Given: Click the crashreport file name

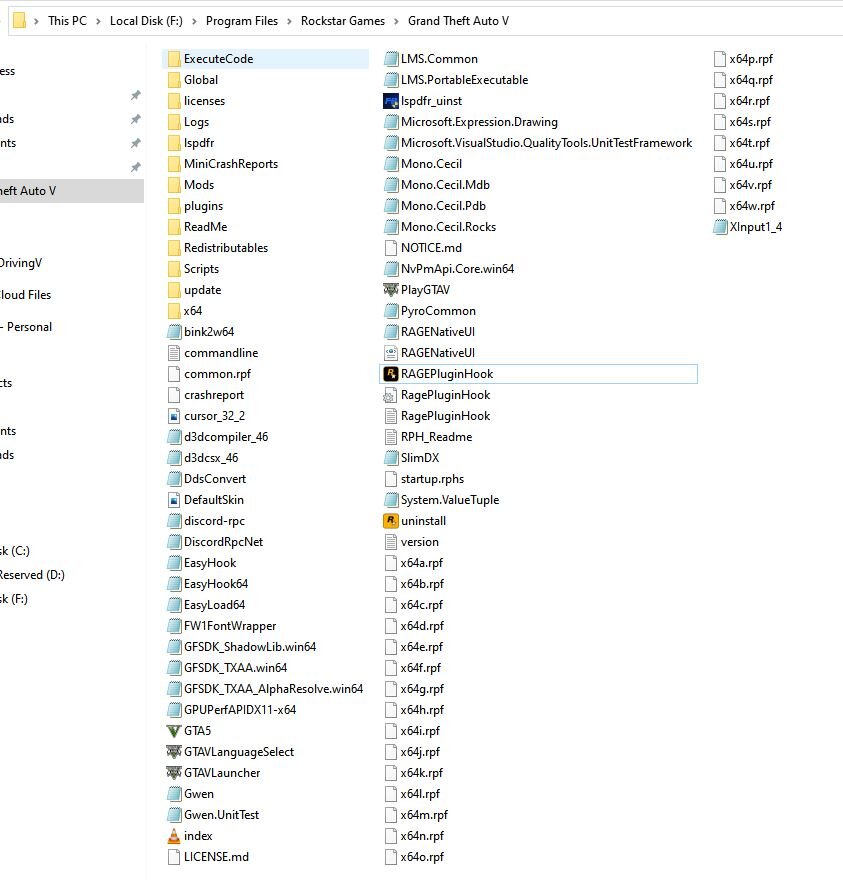Looking at the screenshot, I should [214, 395].
